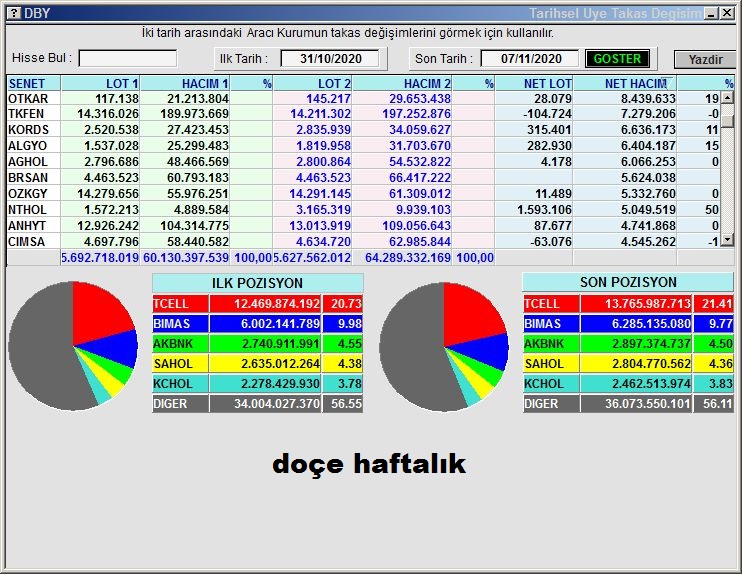Focus the Hisse Bul search field

pos(128,59)
